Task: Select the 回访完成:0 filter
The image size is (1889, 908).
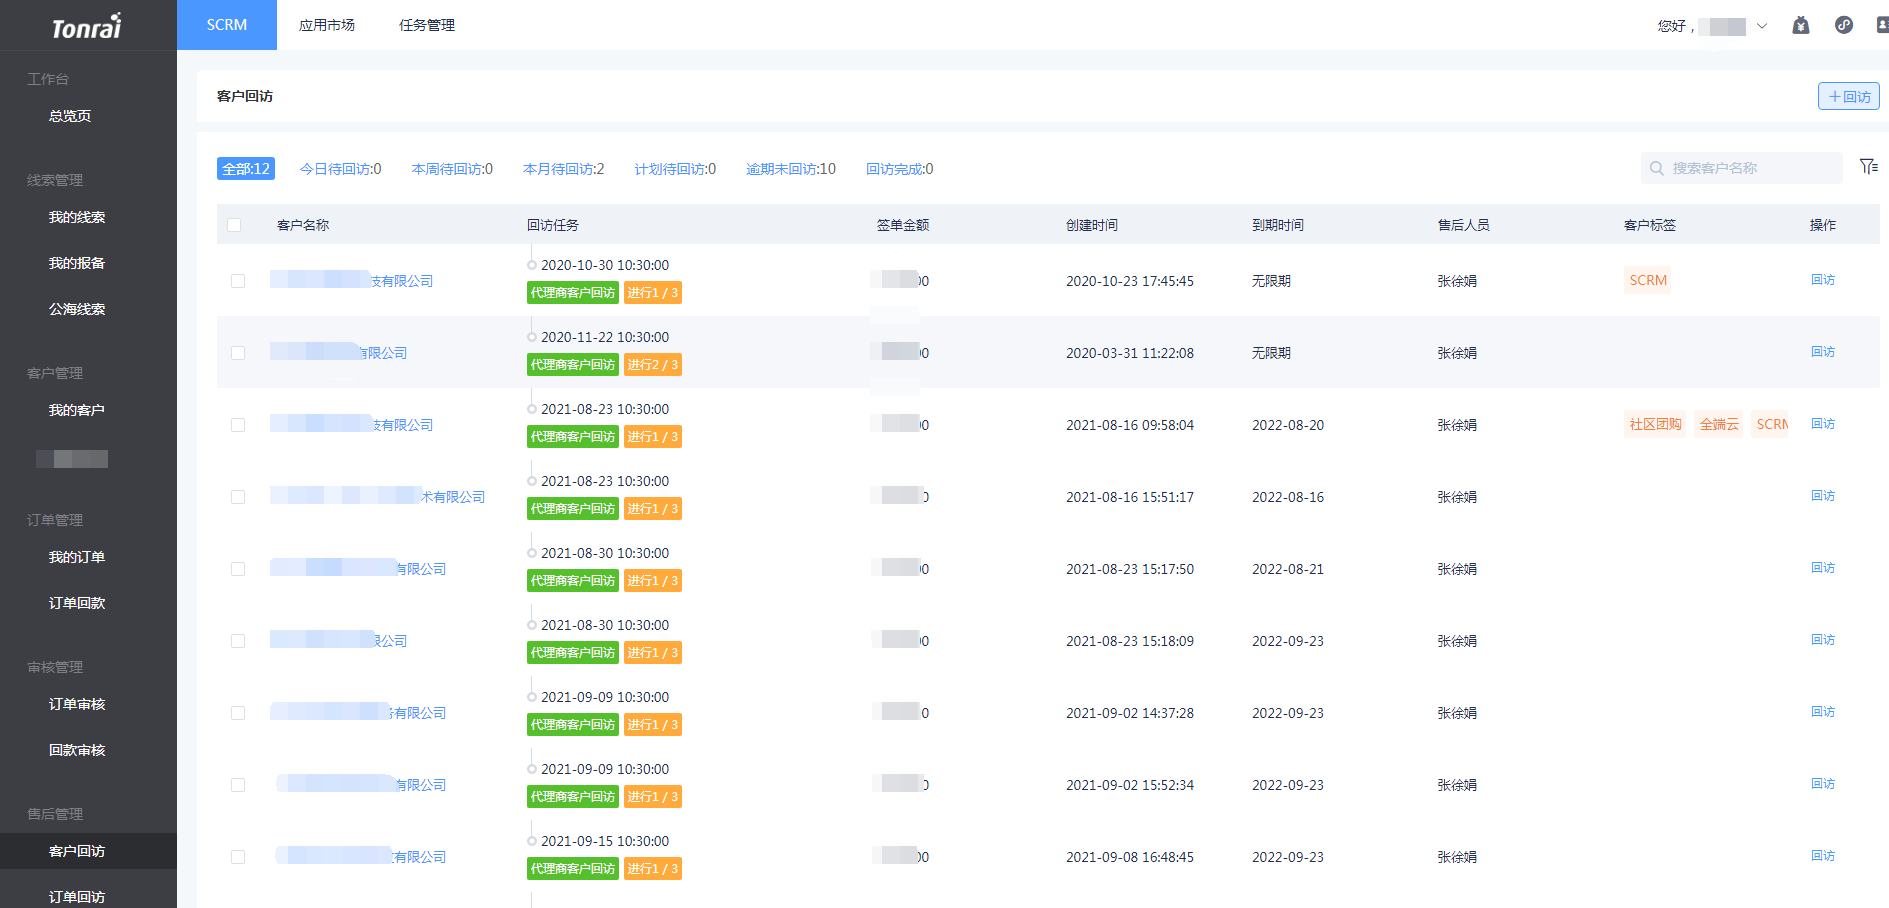Action: (x=900, y=169)
